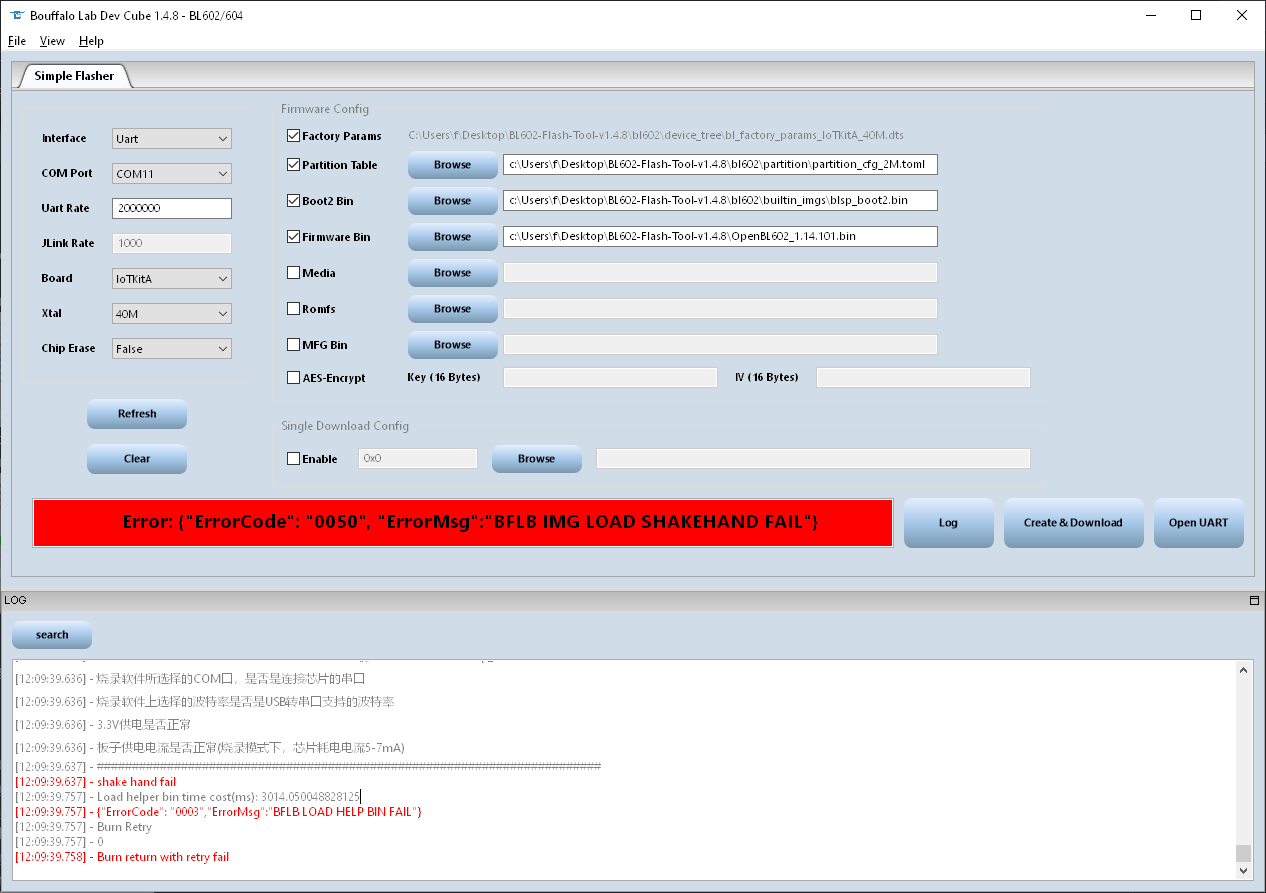
Task: Click the 'shake hand fail' log line
Action: pos(96,782)
